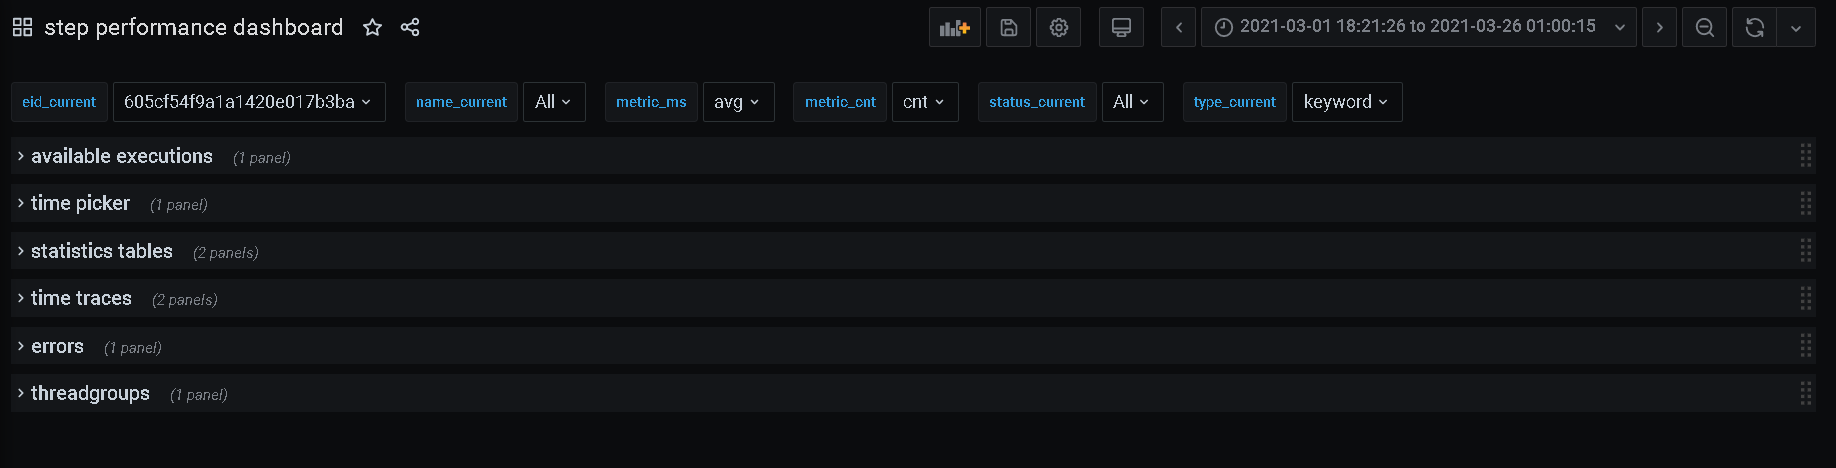Shift time range forward

(1659, 27)
